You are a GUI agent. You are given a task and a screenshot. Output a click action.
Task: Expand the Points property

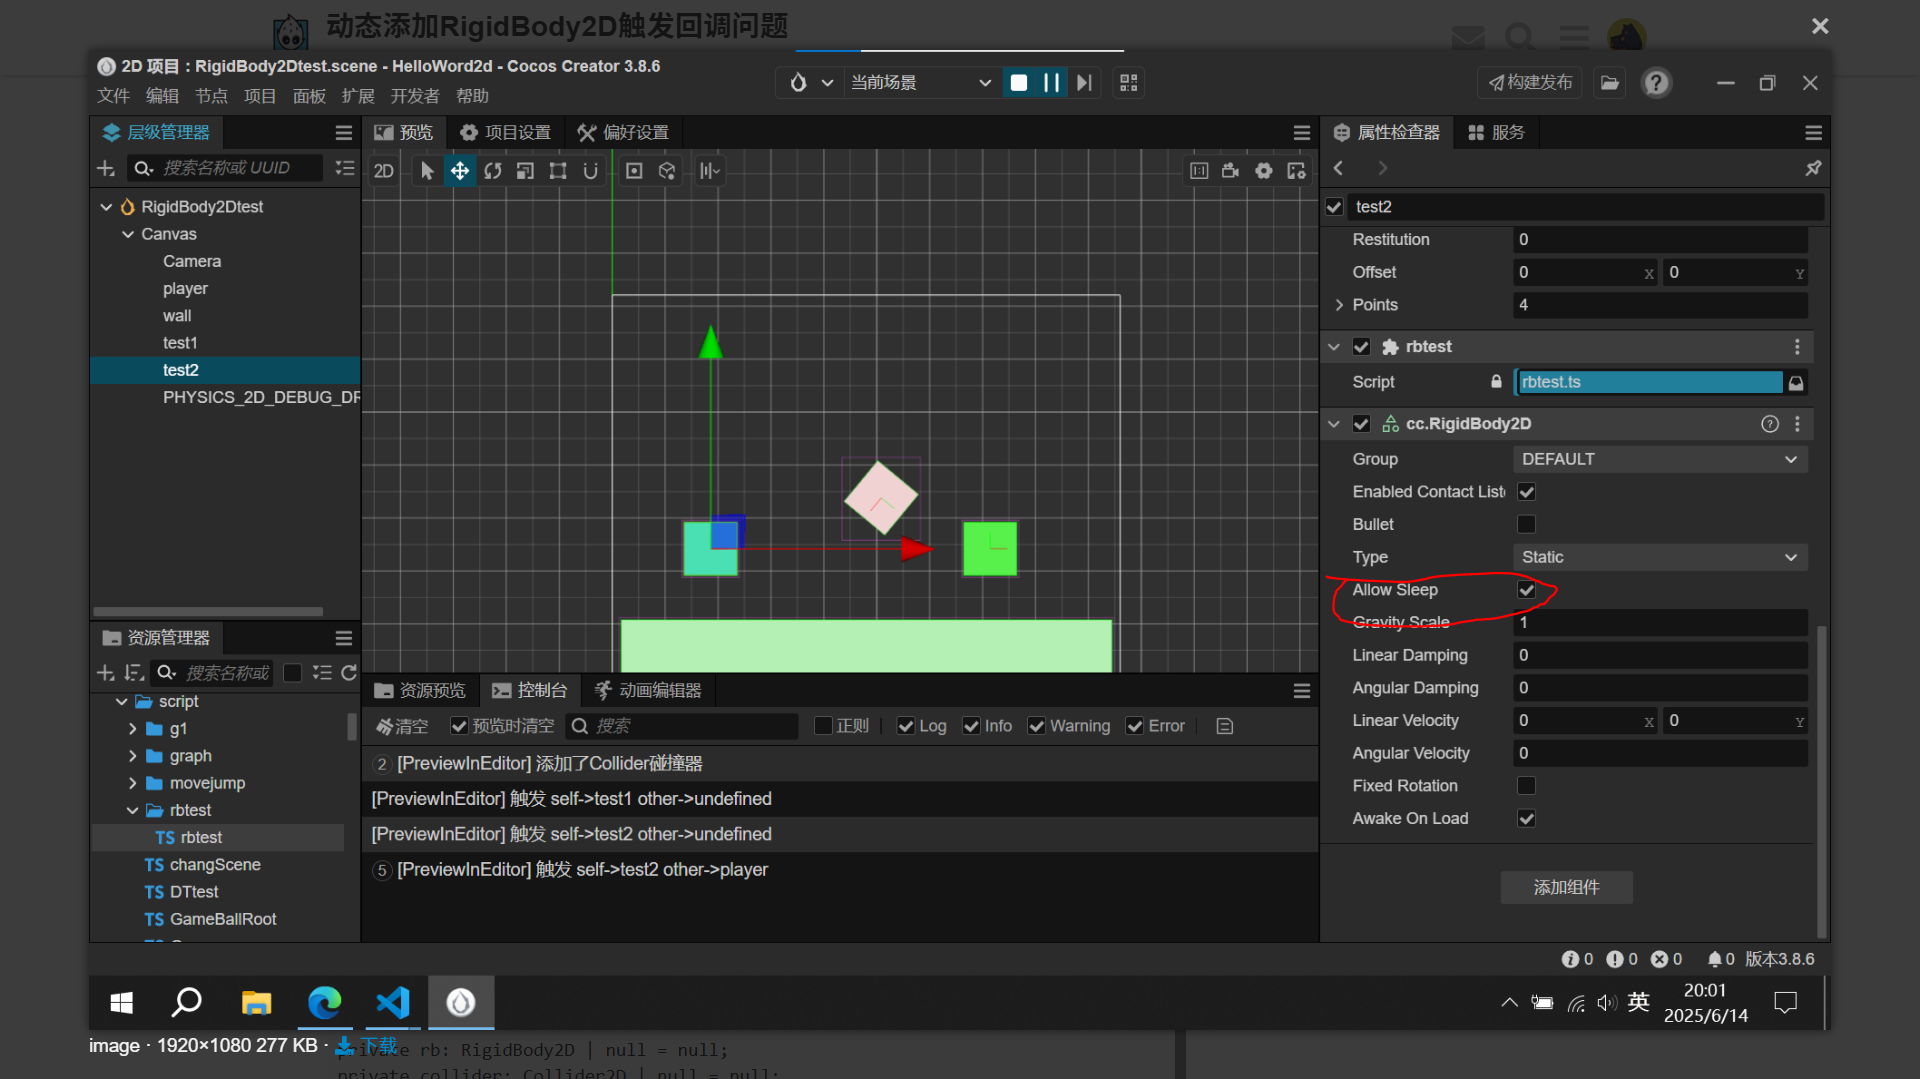tap(1339, 305)
